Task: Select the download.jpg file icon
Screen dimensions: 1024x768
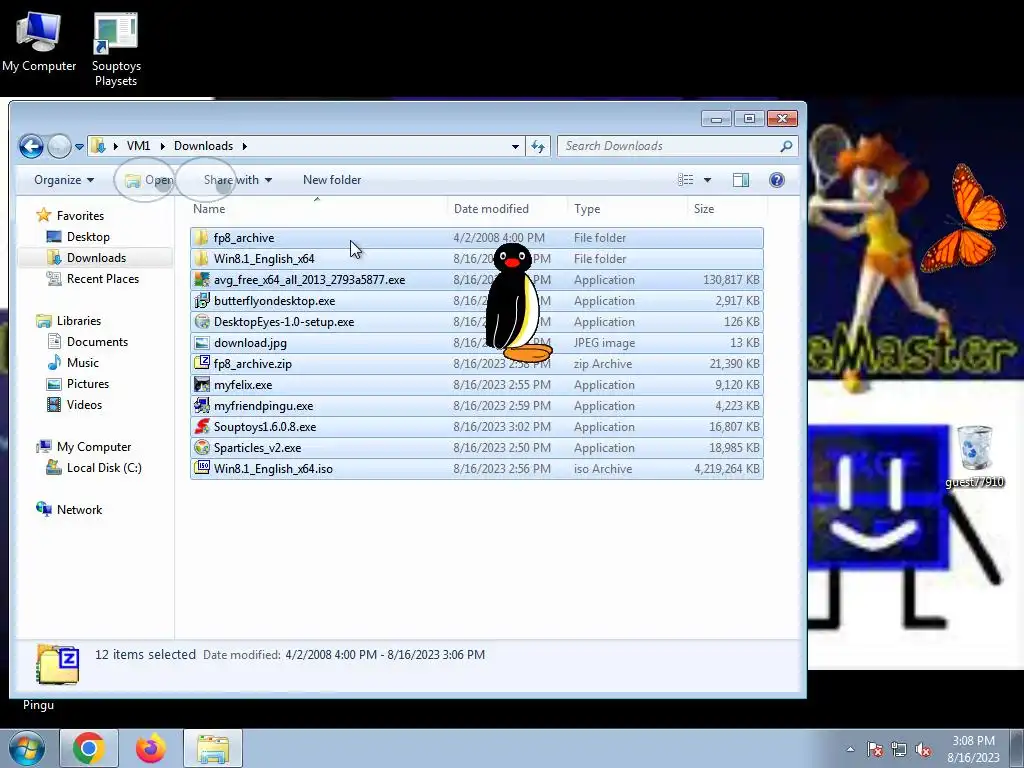Action: pos(202,343)
